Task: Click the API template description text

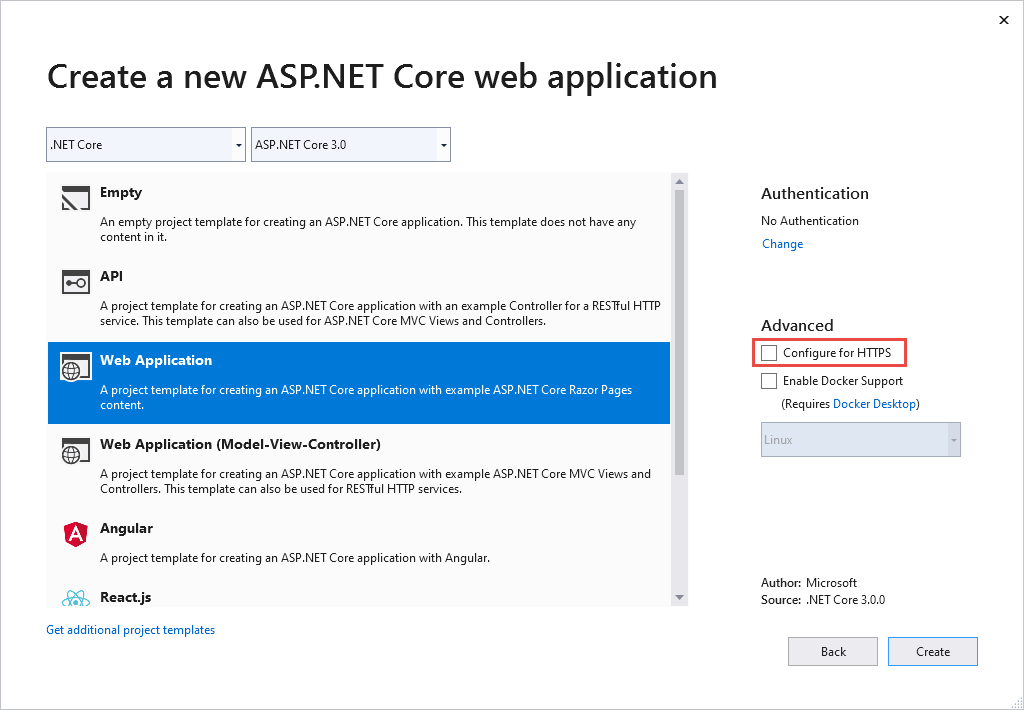Action: coord(380,314)
